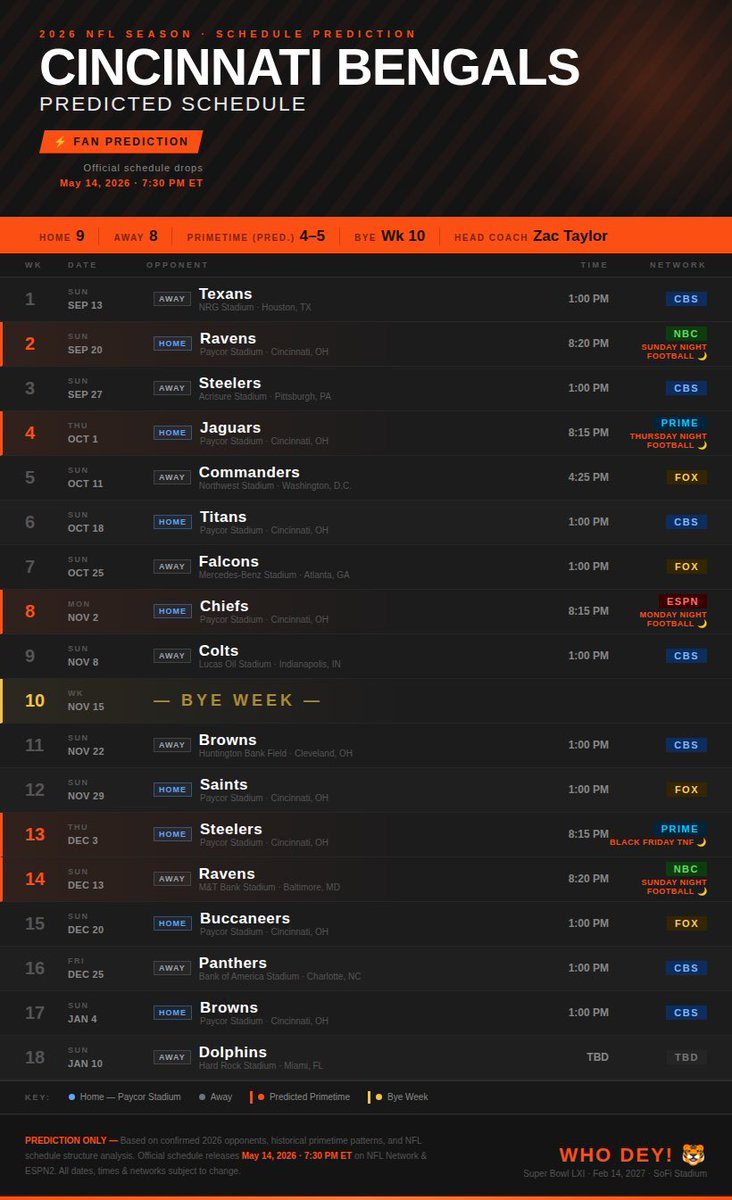
Task: Click the CBS badge for Sep 27 Steelers
Action: (686, 388)
